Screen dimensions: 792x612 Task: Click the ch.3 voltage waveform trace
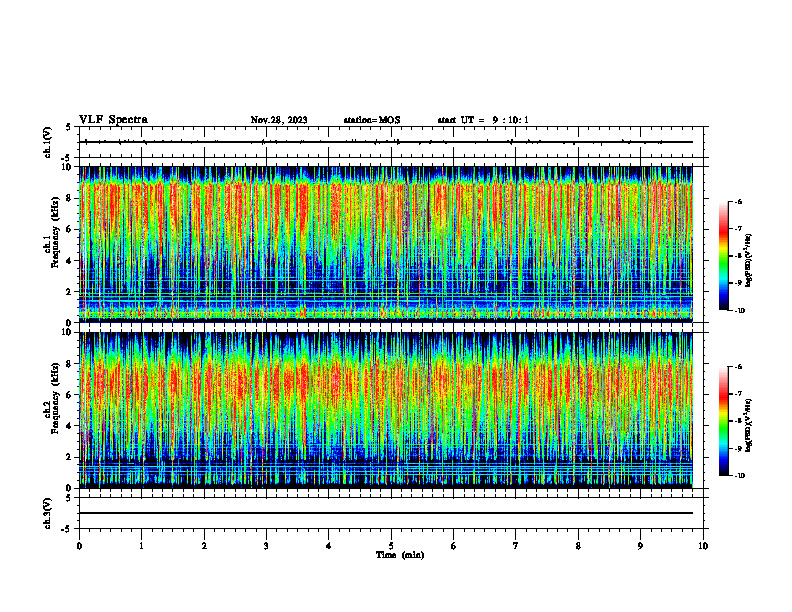[386, 513]
